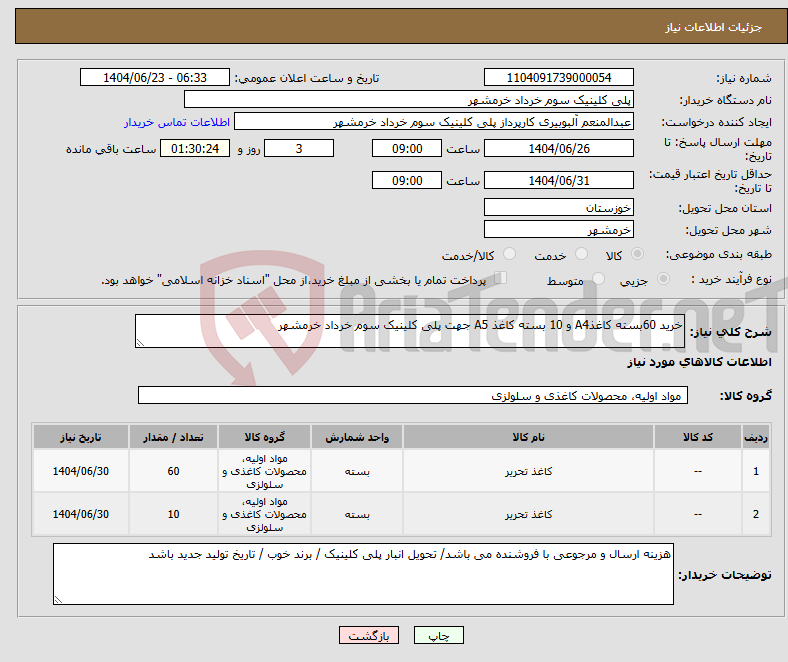Screen dimensions: 788x662
Task: Click the کد کالا column header
Action: [698, 437]
